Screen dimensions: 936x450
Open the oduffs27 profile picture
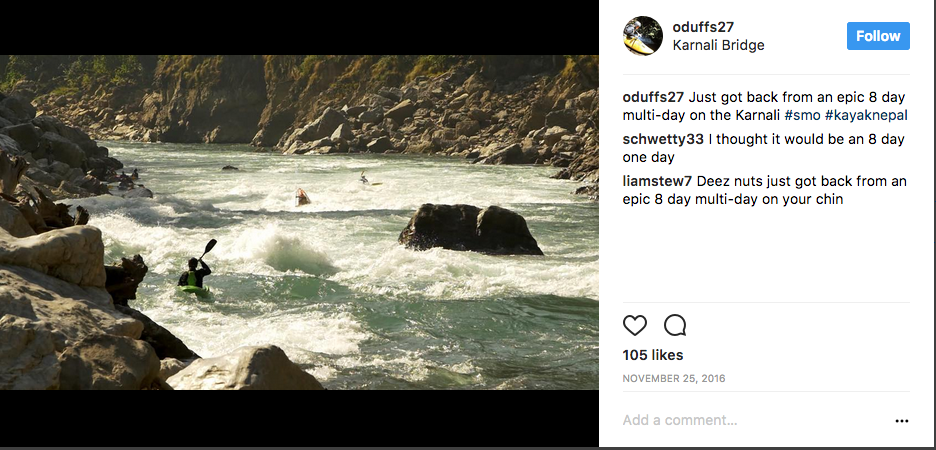coord(643,36)
